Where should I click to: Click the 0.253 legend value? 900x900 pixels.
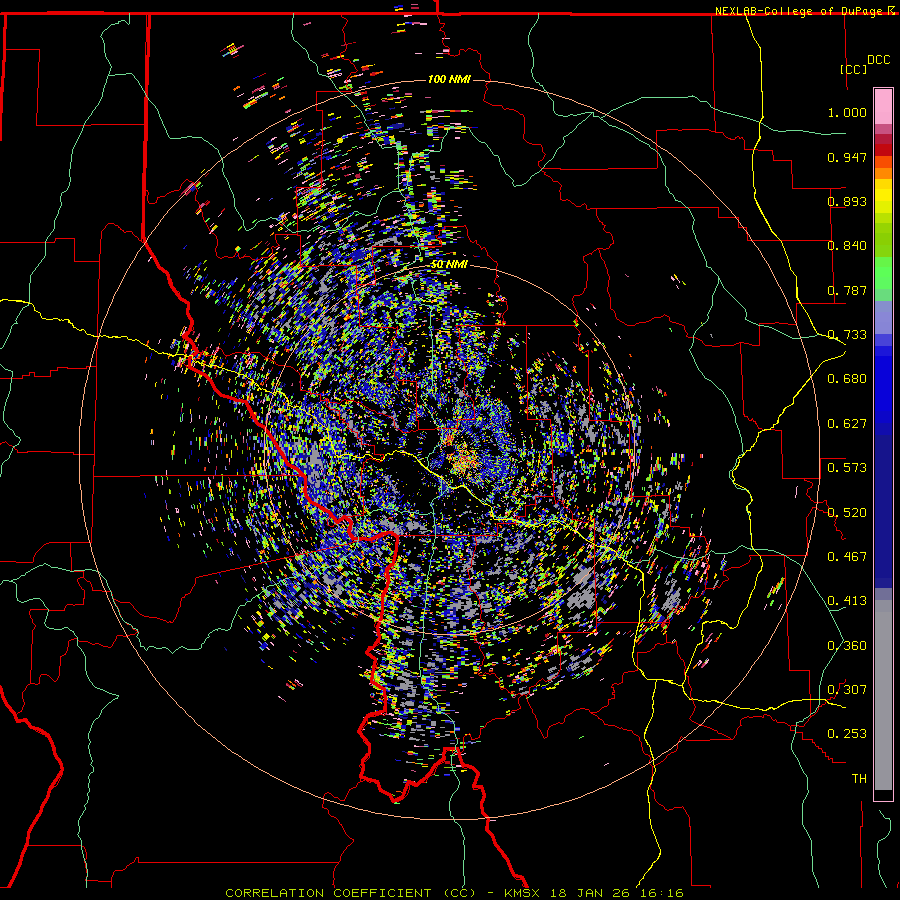click(847, 734)
